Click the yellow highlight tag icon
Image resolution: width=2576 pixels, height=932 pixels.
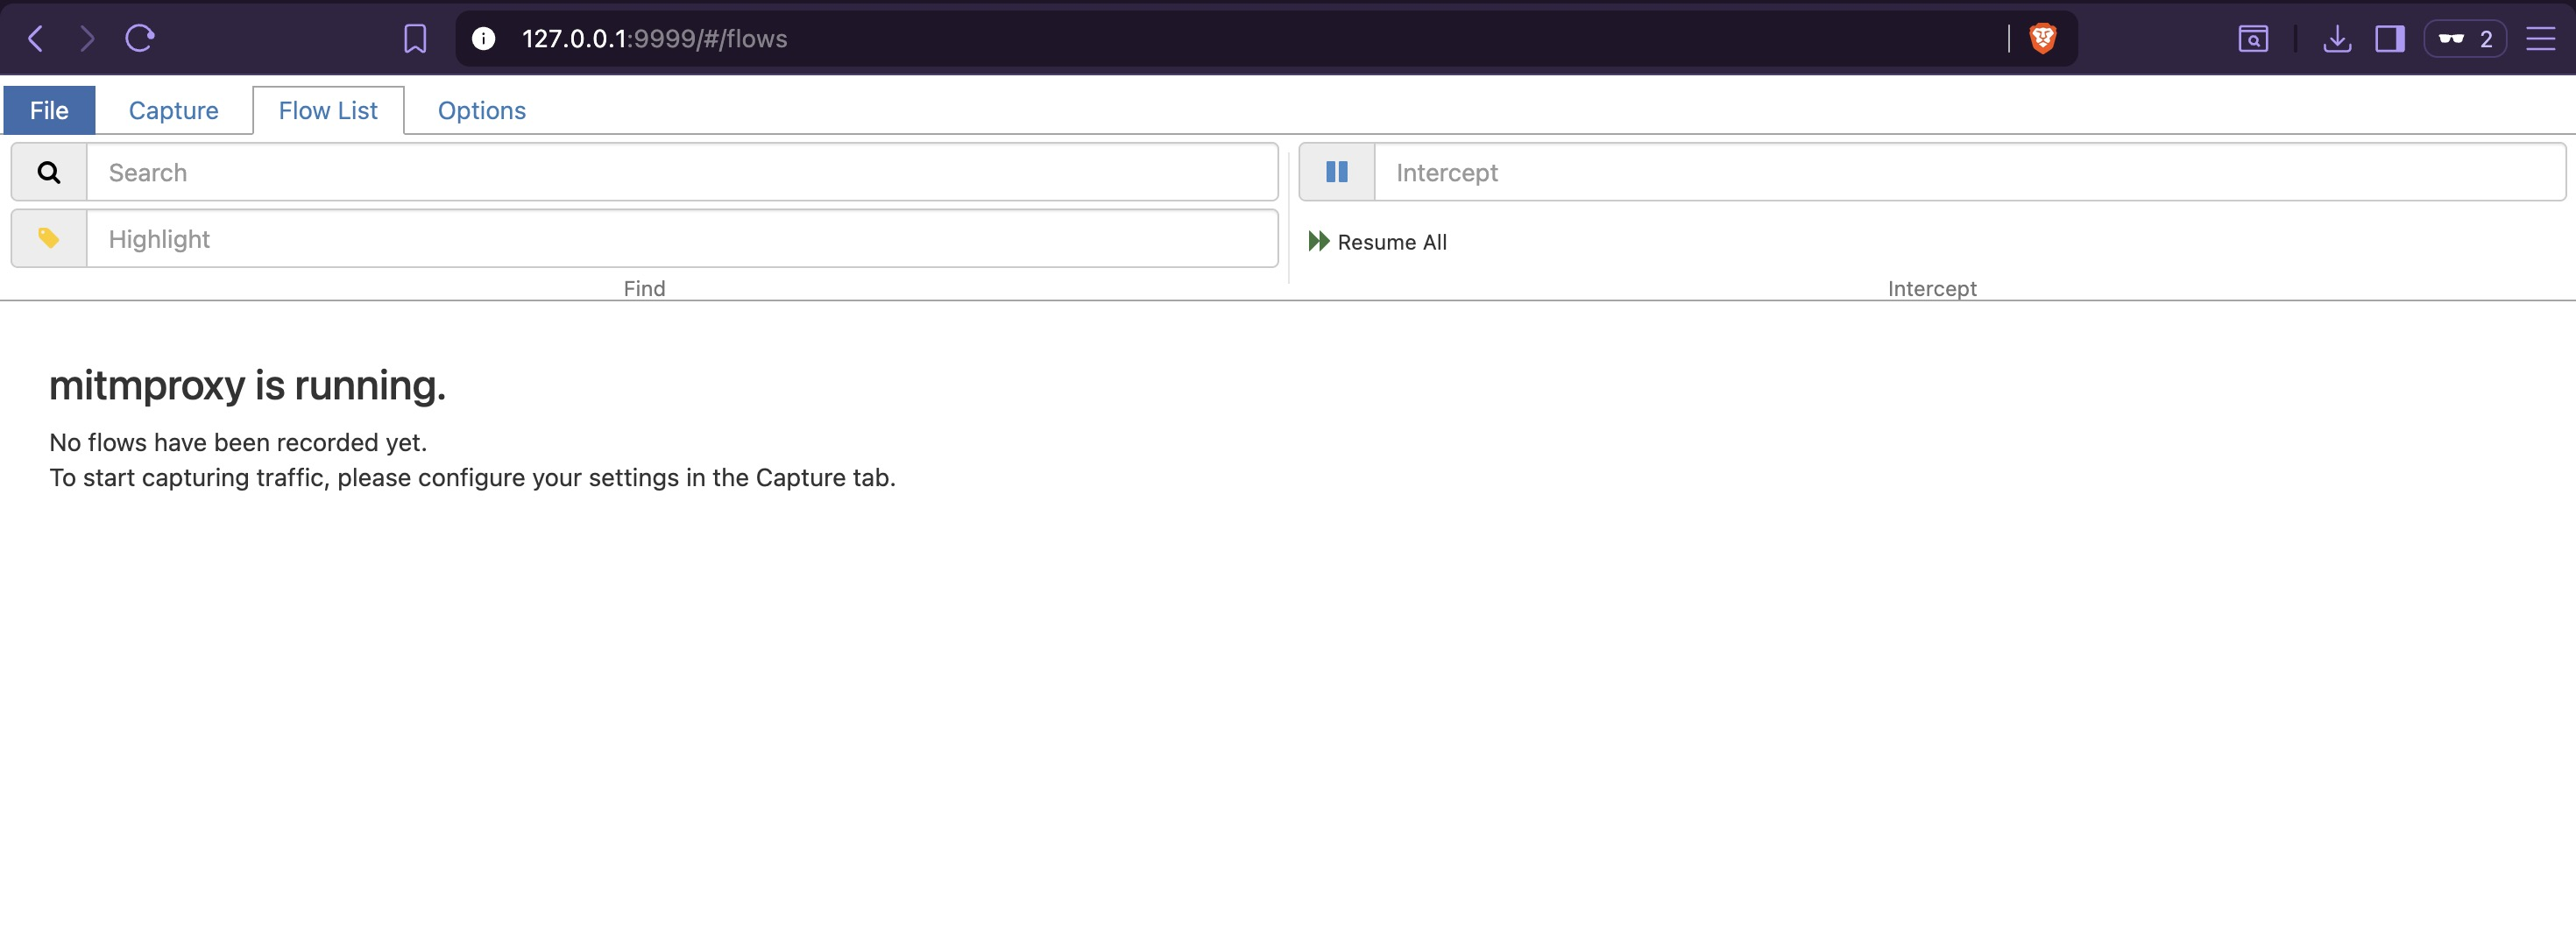tap(49, 238)
